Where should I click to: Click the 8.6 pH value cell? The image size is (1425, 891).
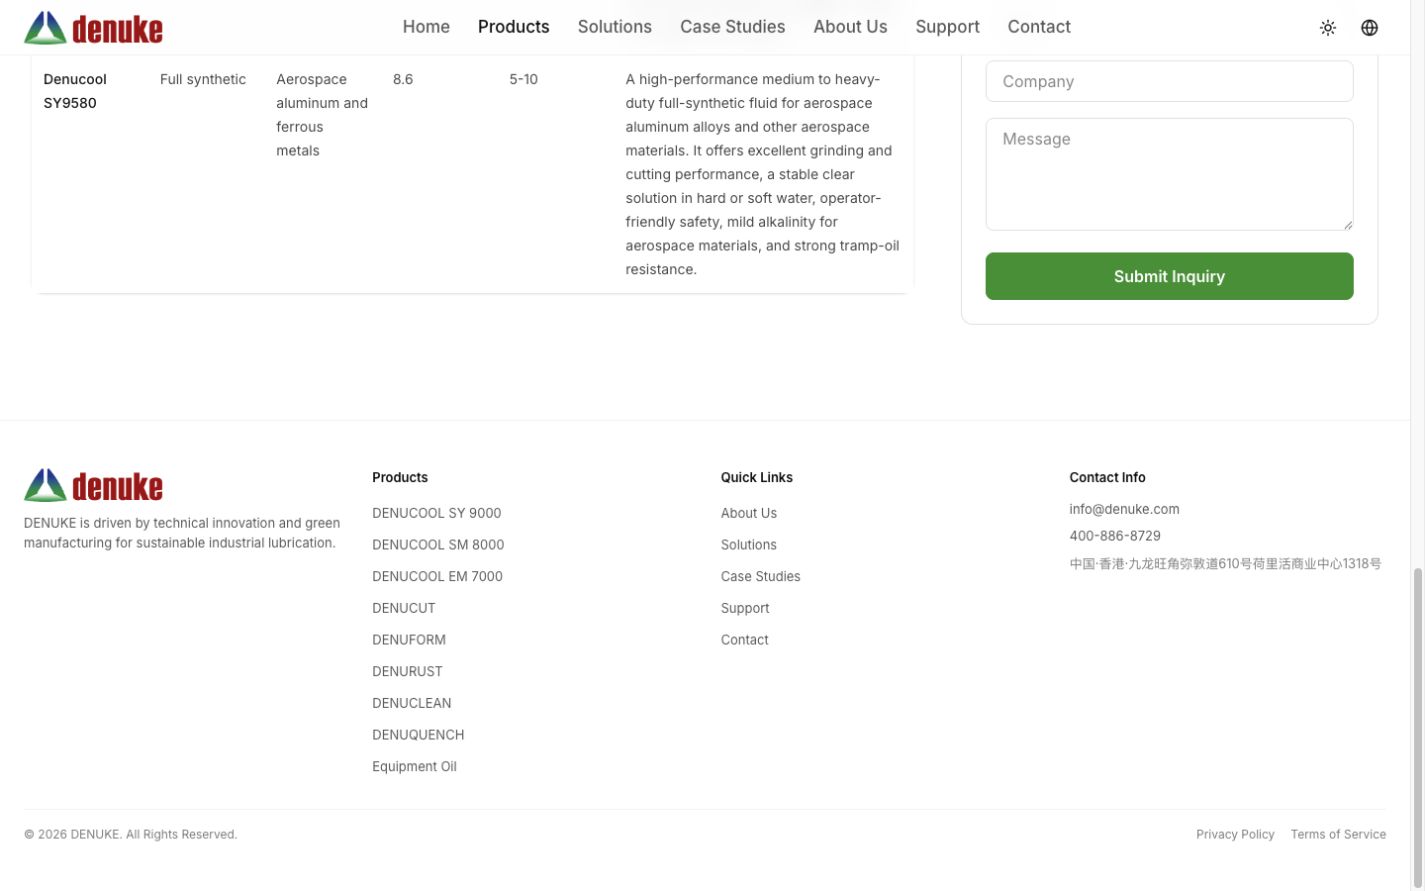tap(403, 79)
